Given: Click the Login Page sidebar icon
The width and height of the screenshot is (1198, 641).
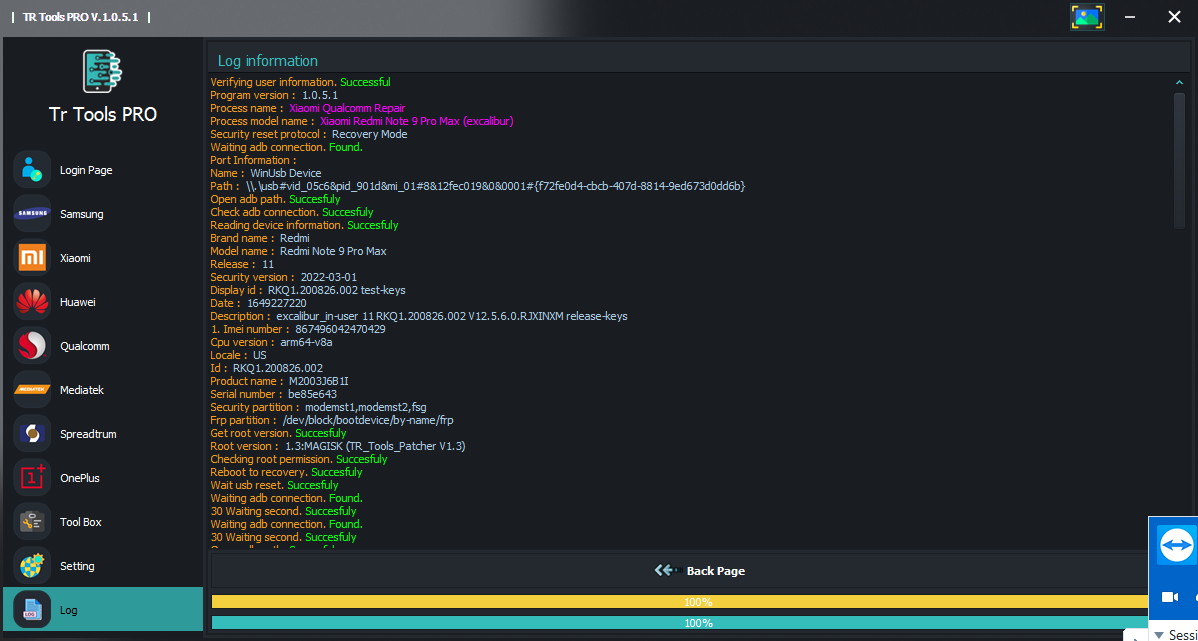Looking at the screenshot, I should click(x=32, y=170).
